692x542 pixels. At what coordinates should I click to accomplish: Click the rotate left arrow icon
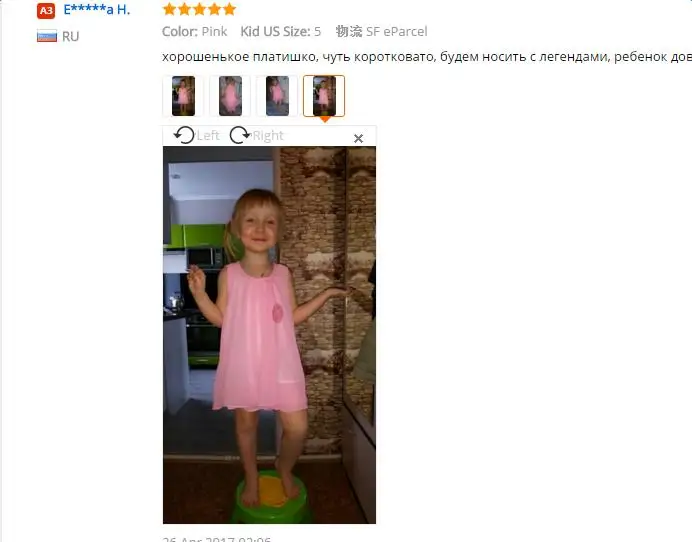click(x=184, y=135)
